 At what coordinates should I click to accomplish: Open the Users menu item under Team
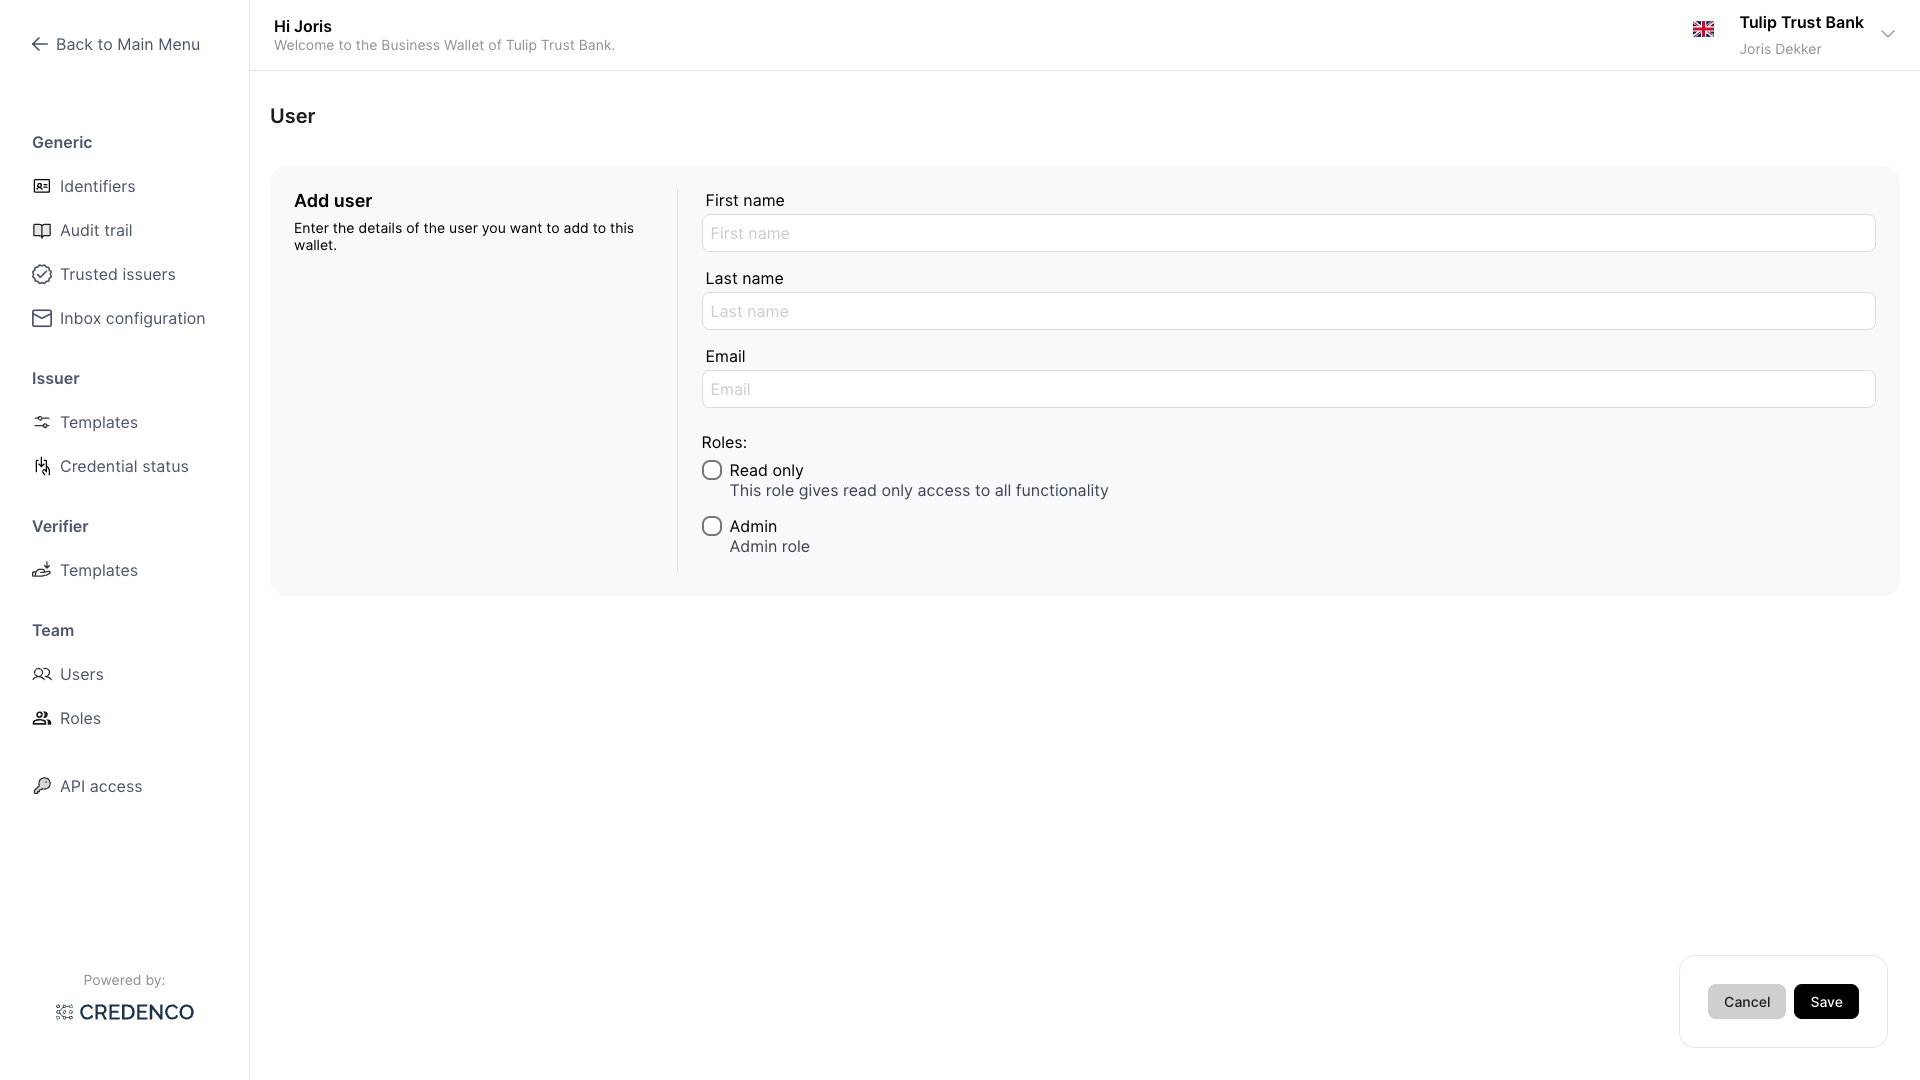coord(81,674)
